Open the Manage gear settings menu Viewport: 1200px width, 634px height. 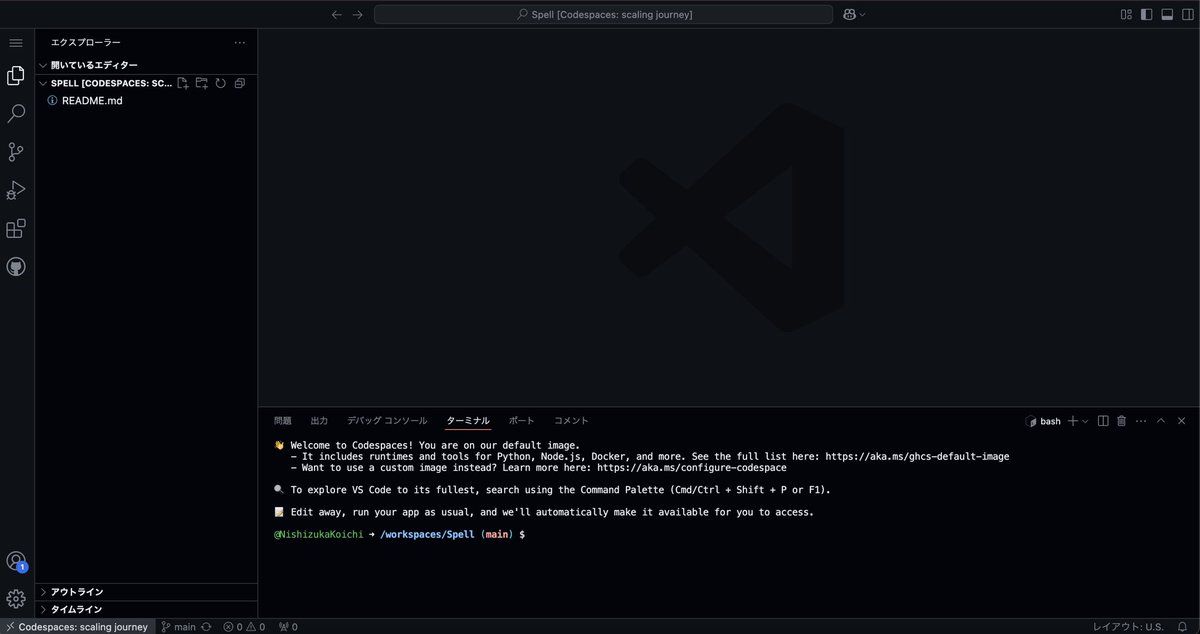point(16,599)
